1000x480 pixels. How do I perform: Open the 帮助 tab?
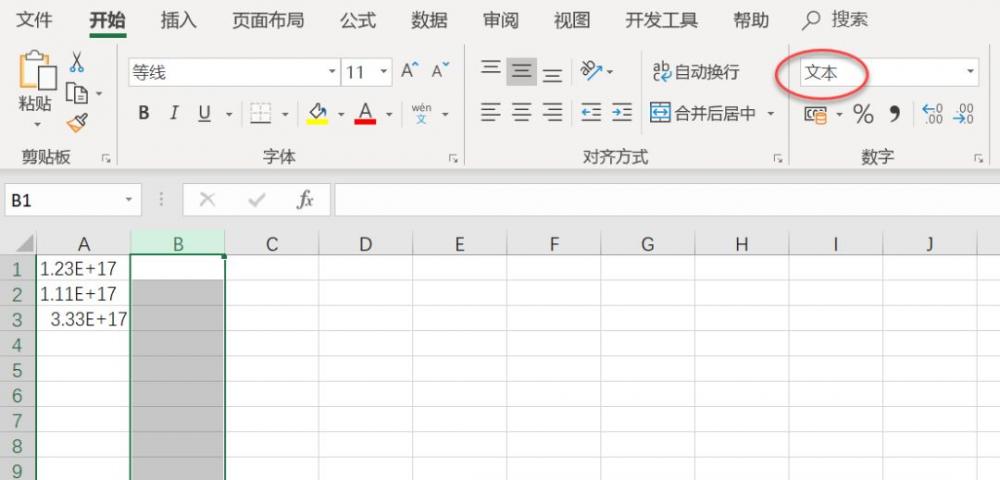click(x=751, y=20)
